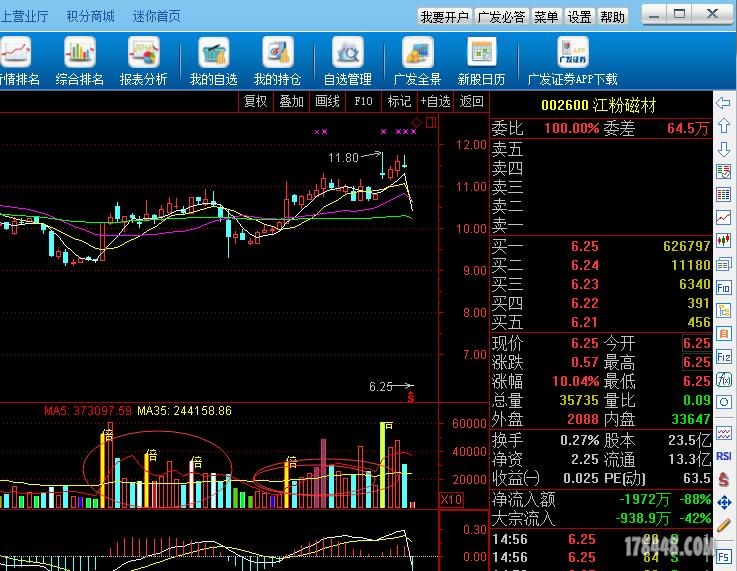Viewport: 737px width, 571px height.
Task: Toggle 画线 line drawing mode
Action: click(327, 101)
